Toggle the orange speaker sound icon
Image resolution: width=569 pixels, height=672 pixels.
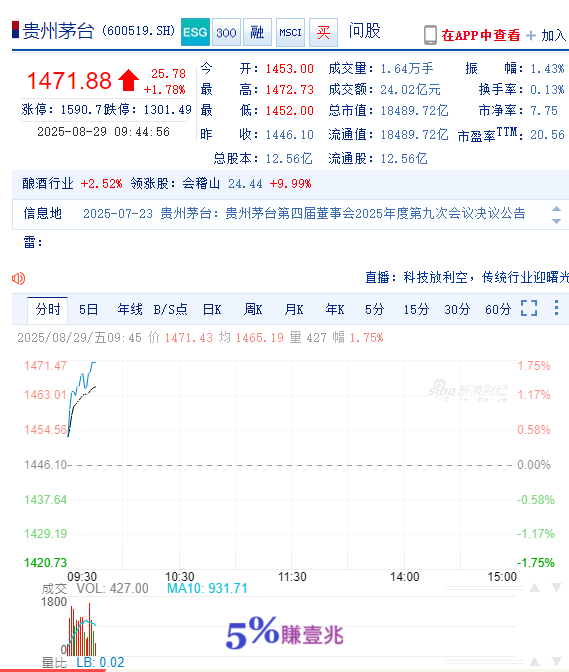(x=18, y=279)
